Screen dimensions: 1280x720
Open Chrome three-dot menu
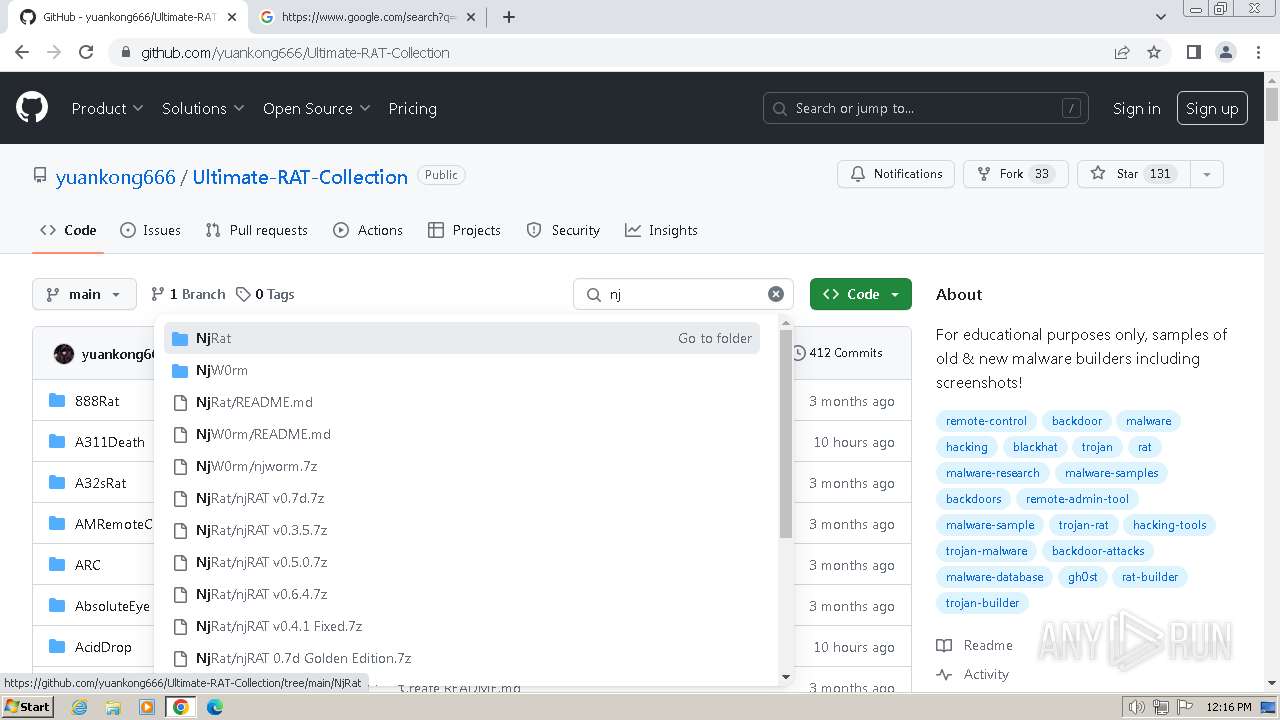click(x=1257, y=52)
